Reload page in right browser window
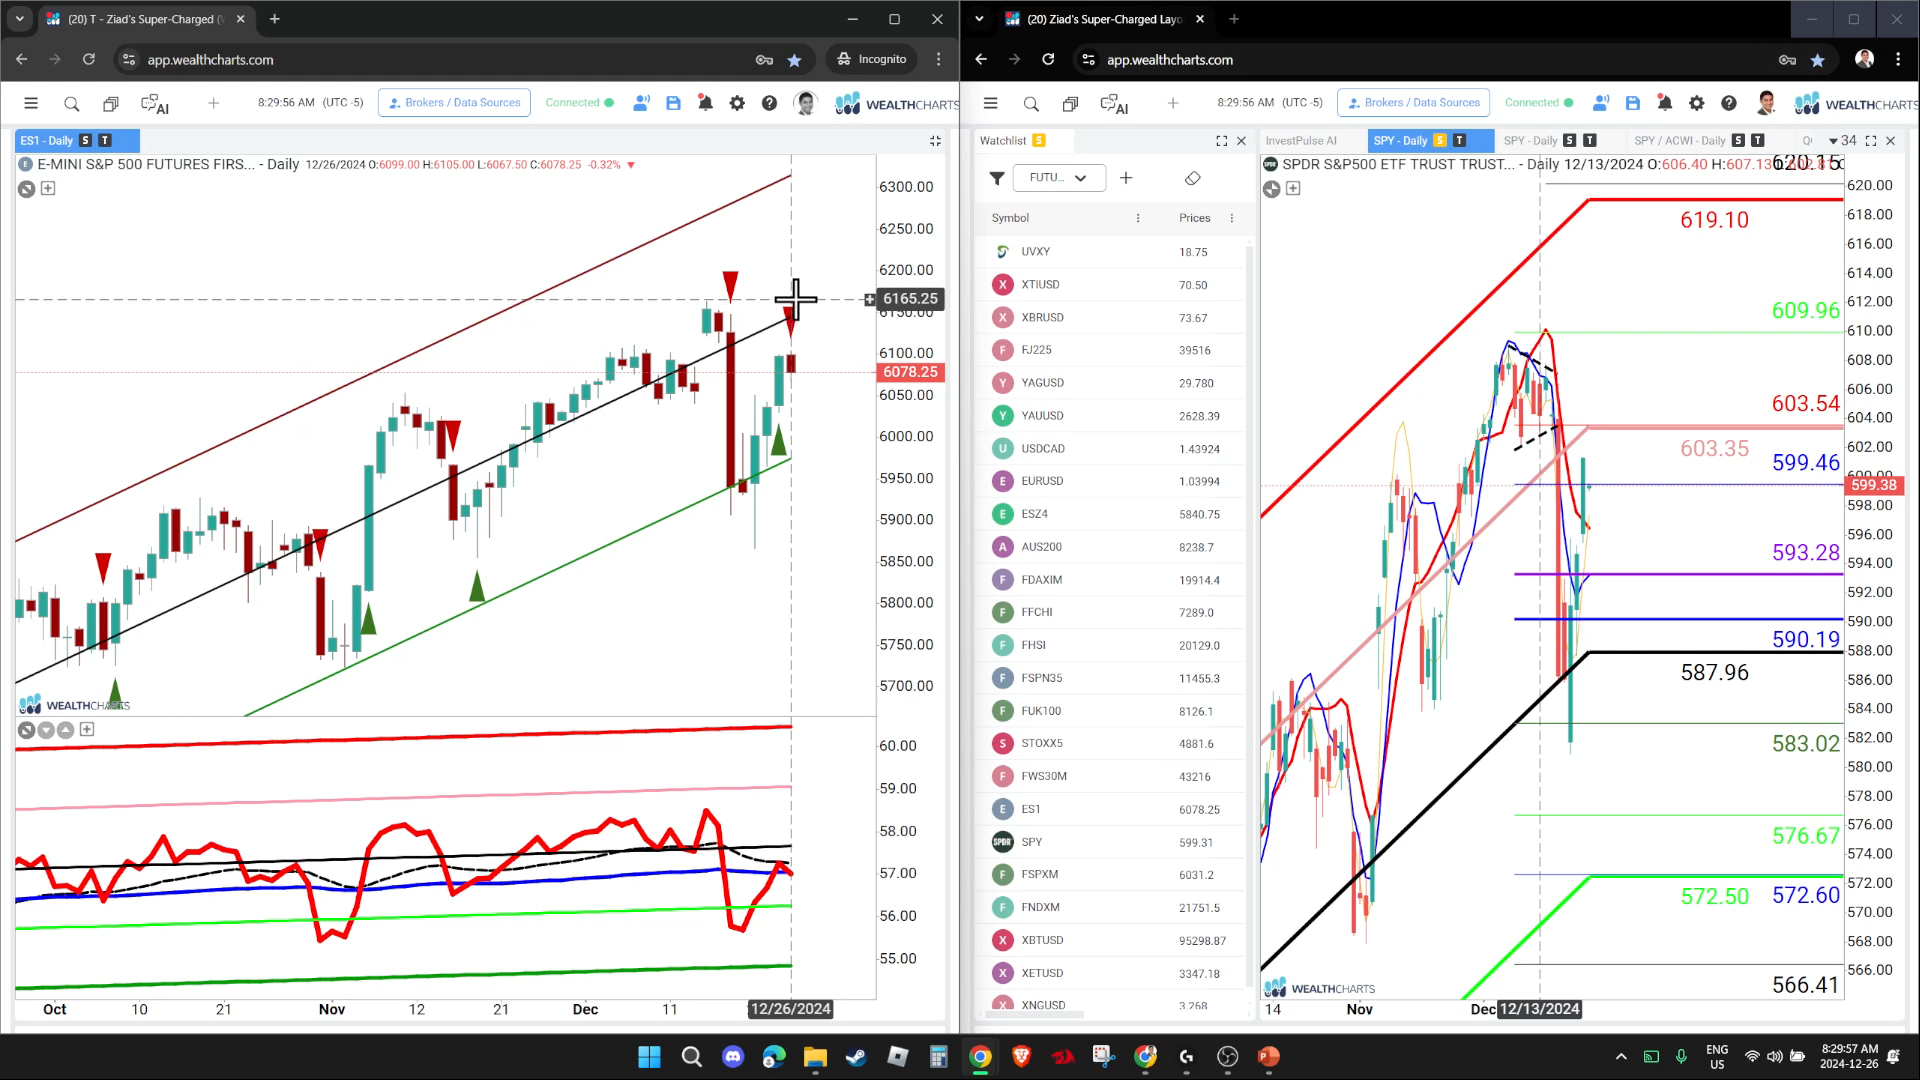This screenshot has width=1920, height=1080. (x=1048, y=60)
